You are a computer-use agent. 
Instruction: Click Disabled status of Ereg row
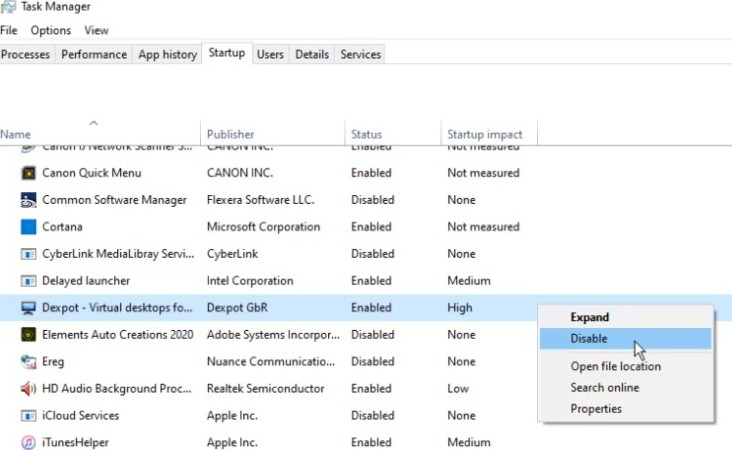tap(373, 362)
